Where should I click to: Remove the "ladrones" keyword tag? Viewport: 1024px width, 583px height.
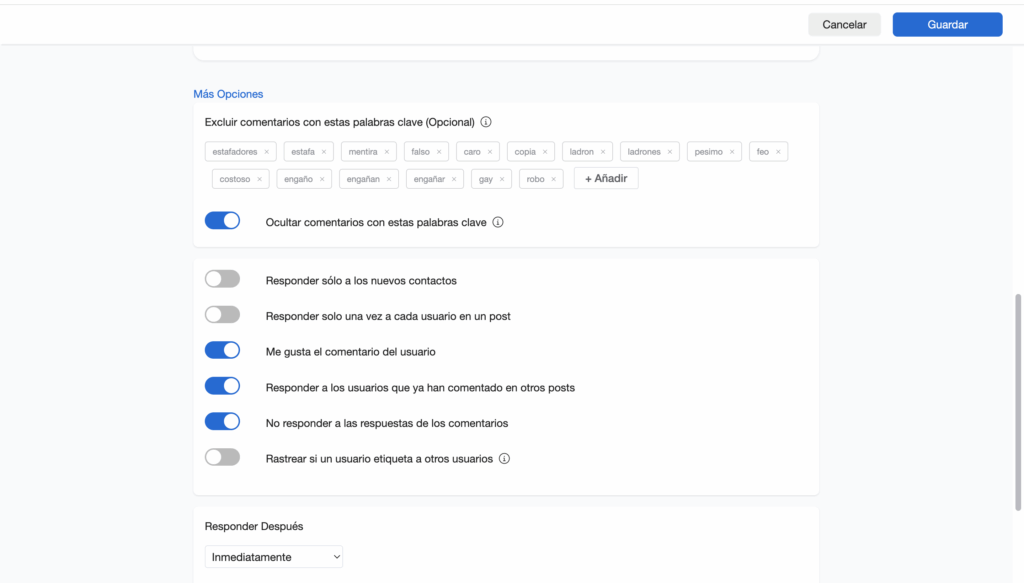670,152
